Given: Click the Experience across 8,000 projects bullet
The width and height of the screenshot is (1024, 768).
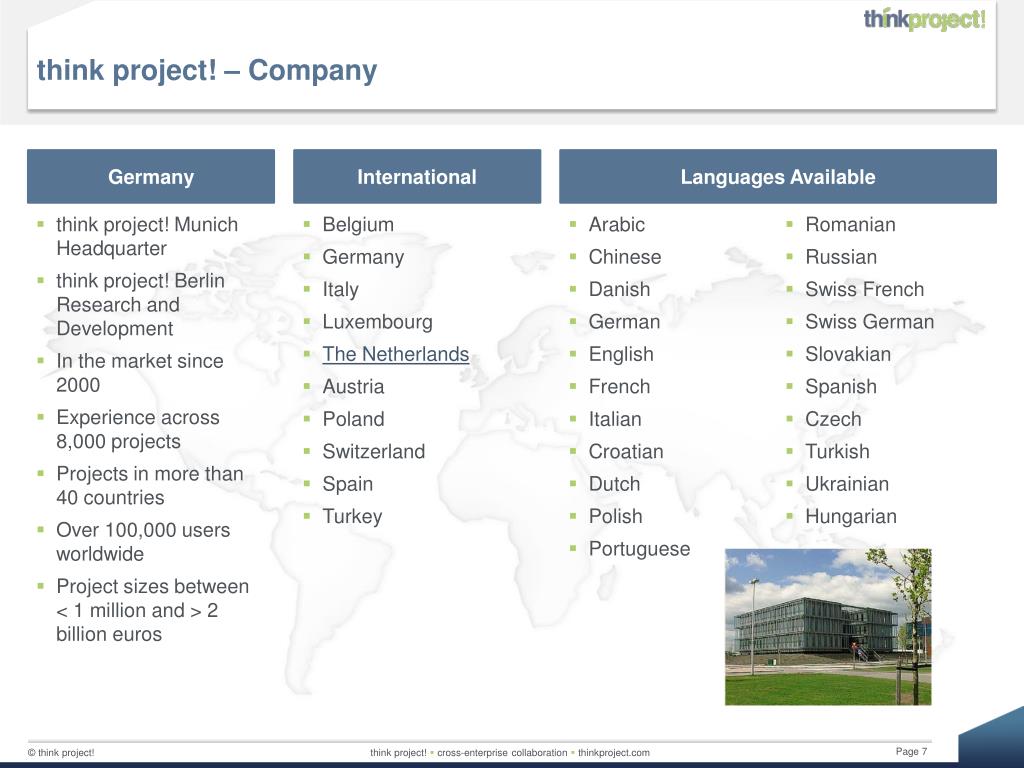Looking at the screenshot, I should (x=138, y=430).
